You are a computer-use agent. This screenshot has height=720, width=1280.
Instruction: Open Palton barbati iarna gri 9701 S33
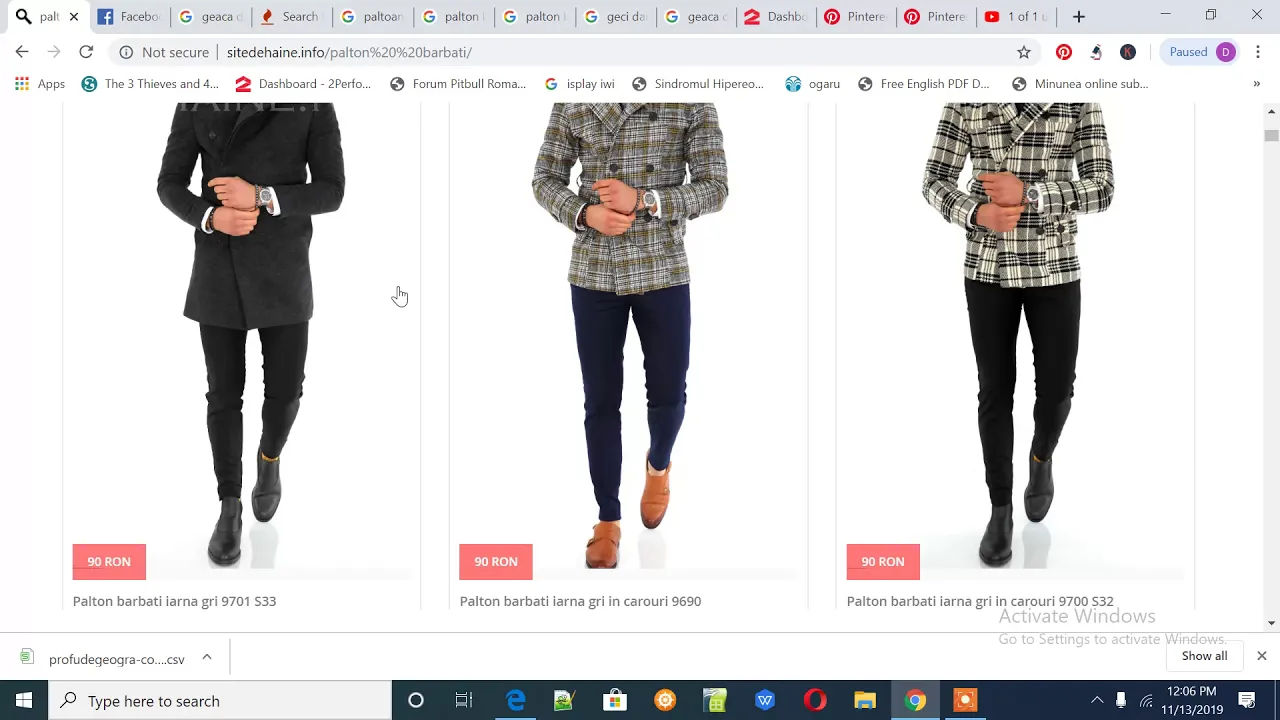click(x=174, y=601)
